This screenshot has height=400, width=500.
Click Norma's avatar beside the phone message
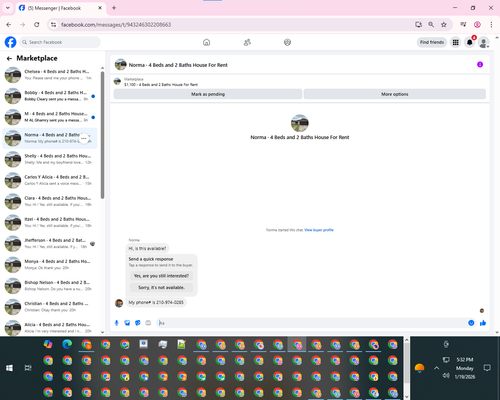[x=119, y=303]
